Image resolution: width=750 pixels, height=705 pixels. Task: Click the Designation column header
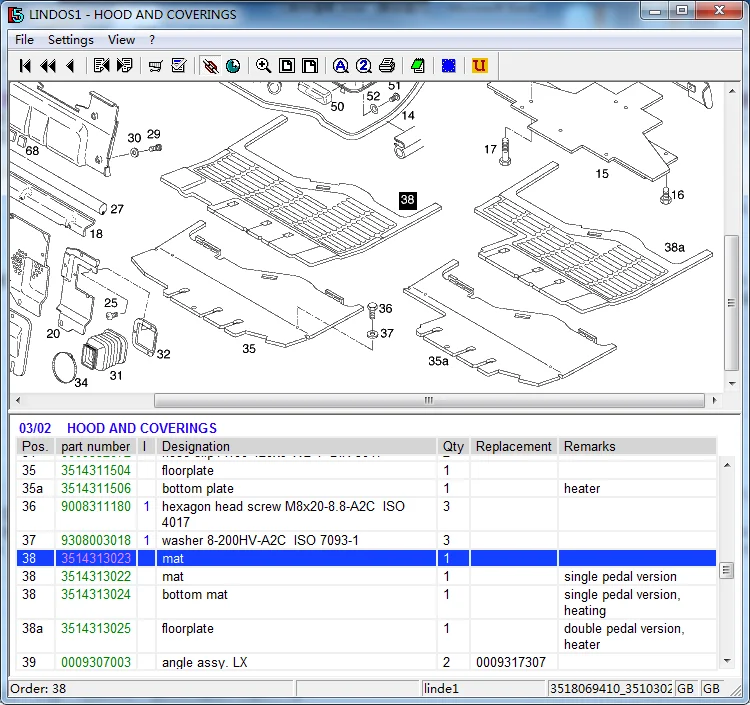tap(196, 447)
